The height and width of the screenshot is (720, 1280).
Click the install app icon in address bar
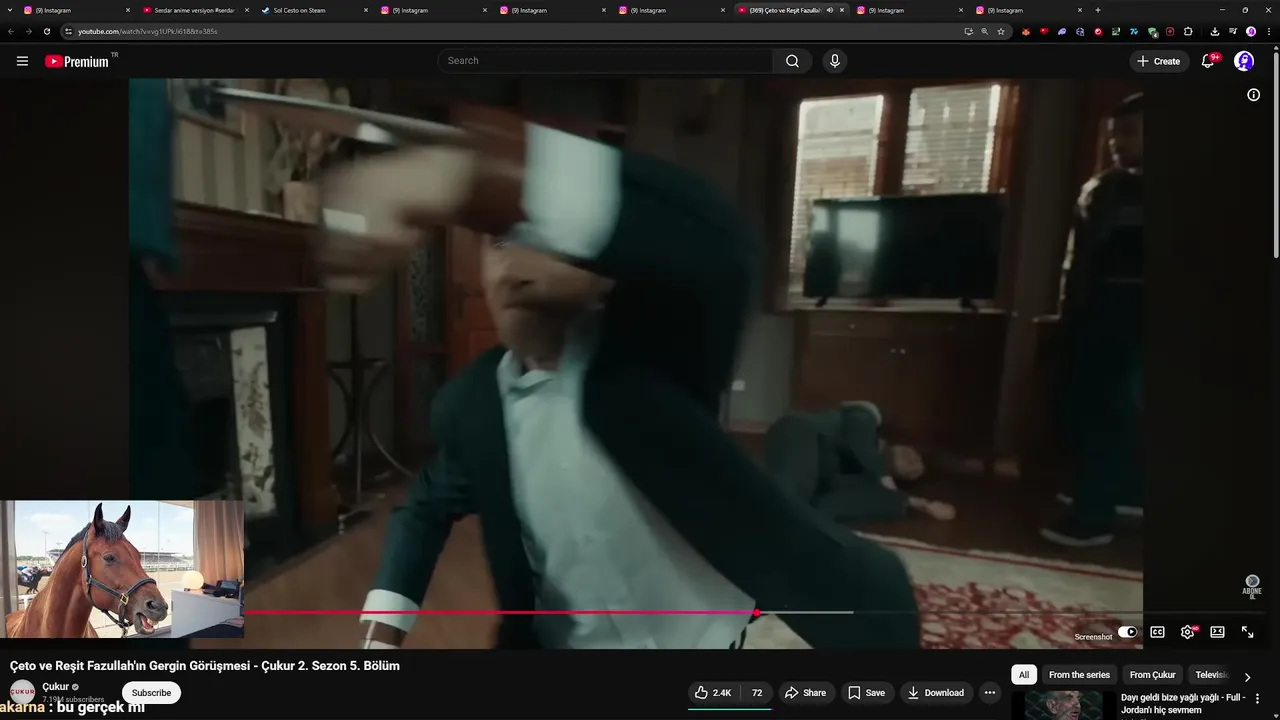[968, 31]
